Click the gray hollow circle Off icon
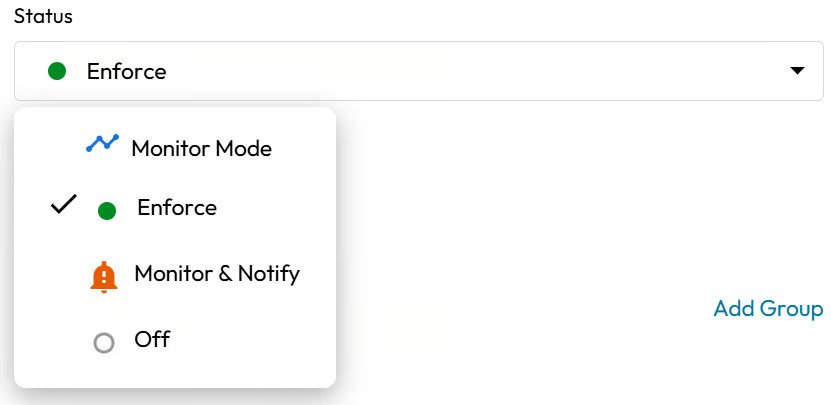 [103, 343]
